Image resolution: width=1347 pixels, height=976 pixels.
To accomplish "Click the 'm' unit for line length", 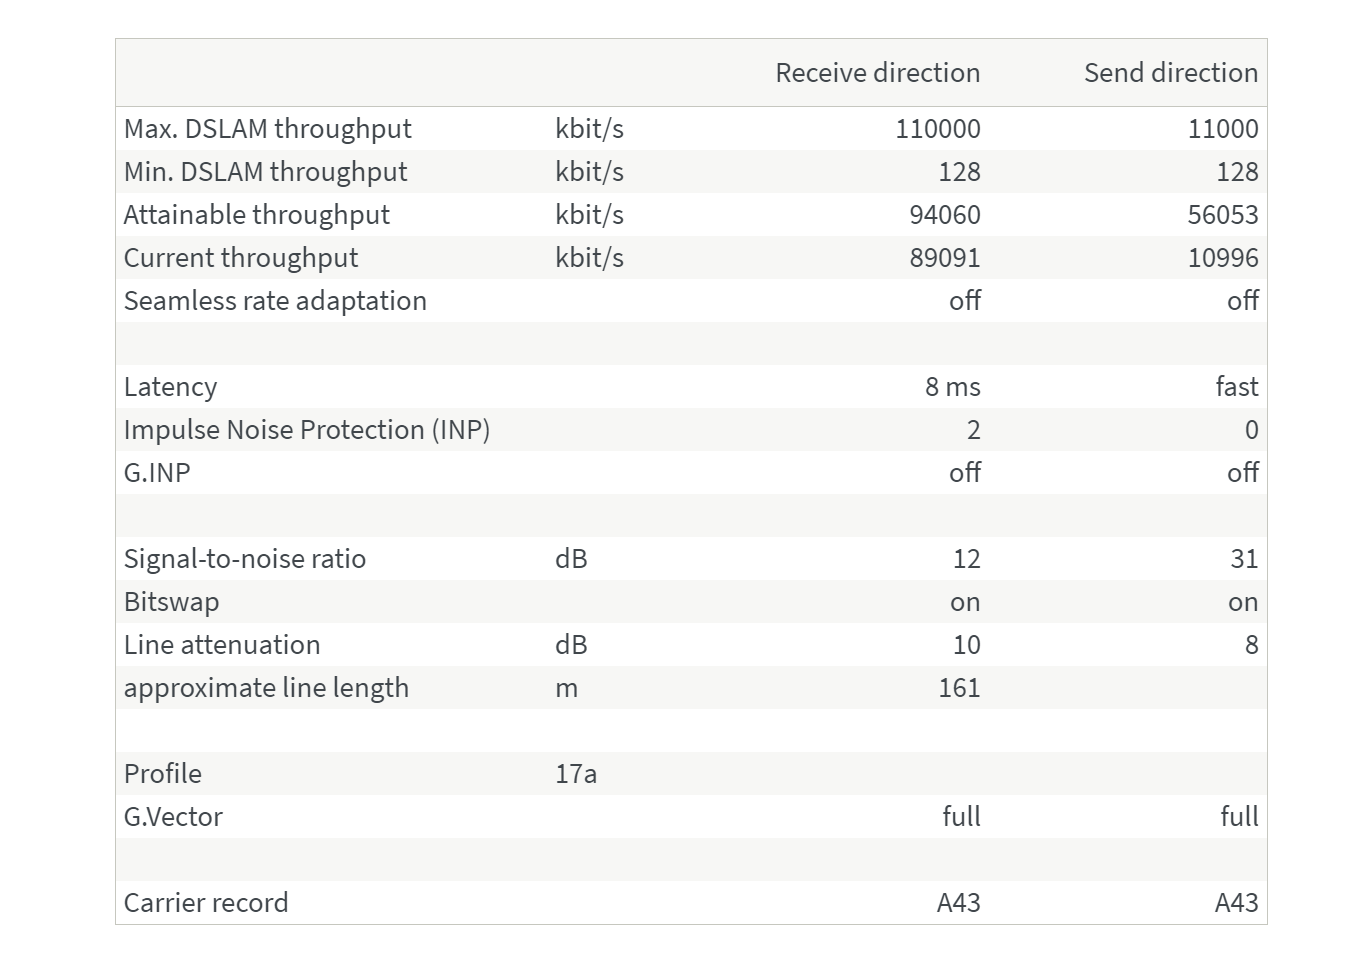I will 566,688.
